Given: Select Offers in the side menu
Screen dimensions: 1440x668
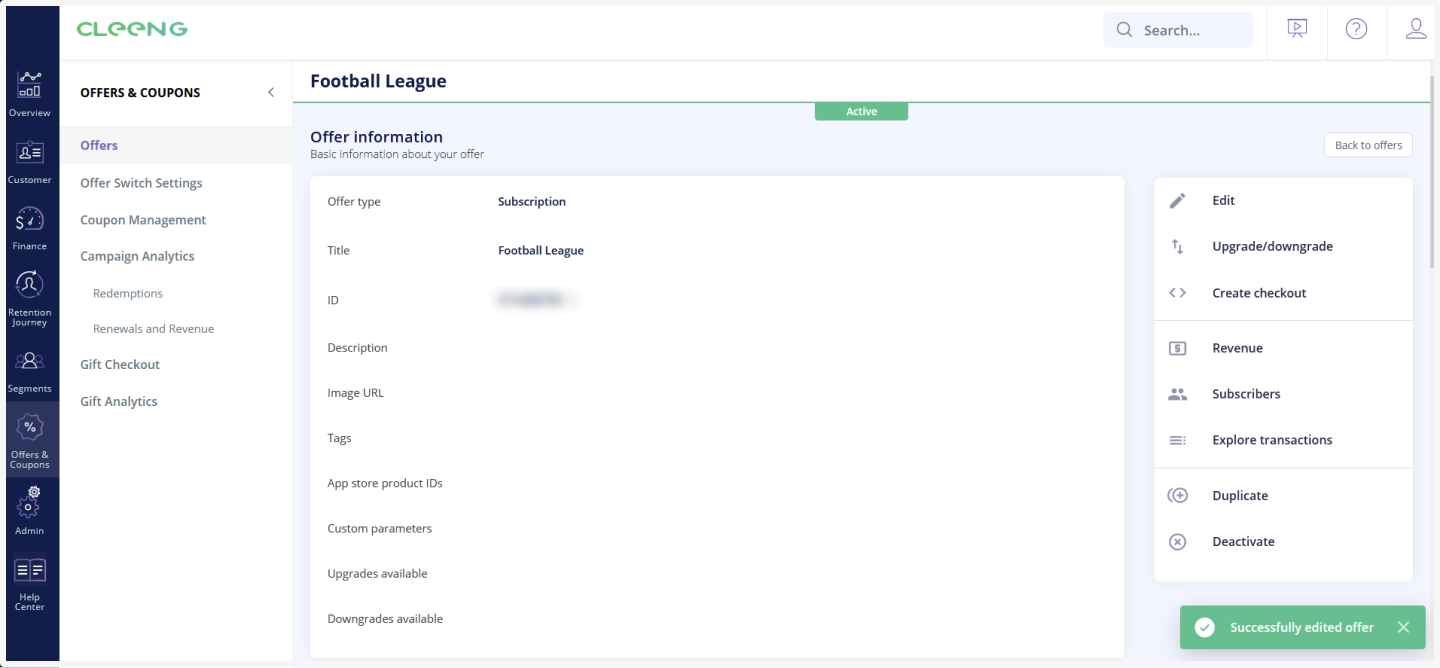Looking at the screenshot, I should tap(176, 145).
